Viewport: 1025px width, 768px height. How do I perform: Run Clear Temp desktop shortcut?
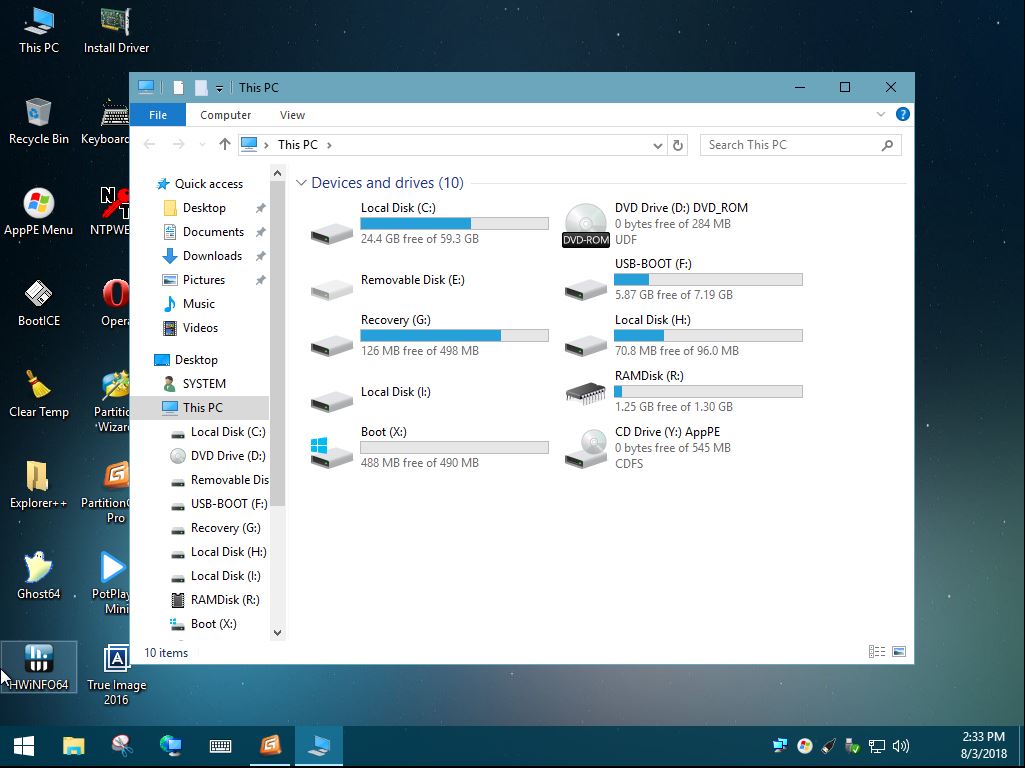tap(39, 394)
